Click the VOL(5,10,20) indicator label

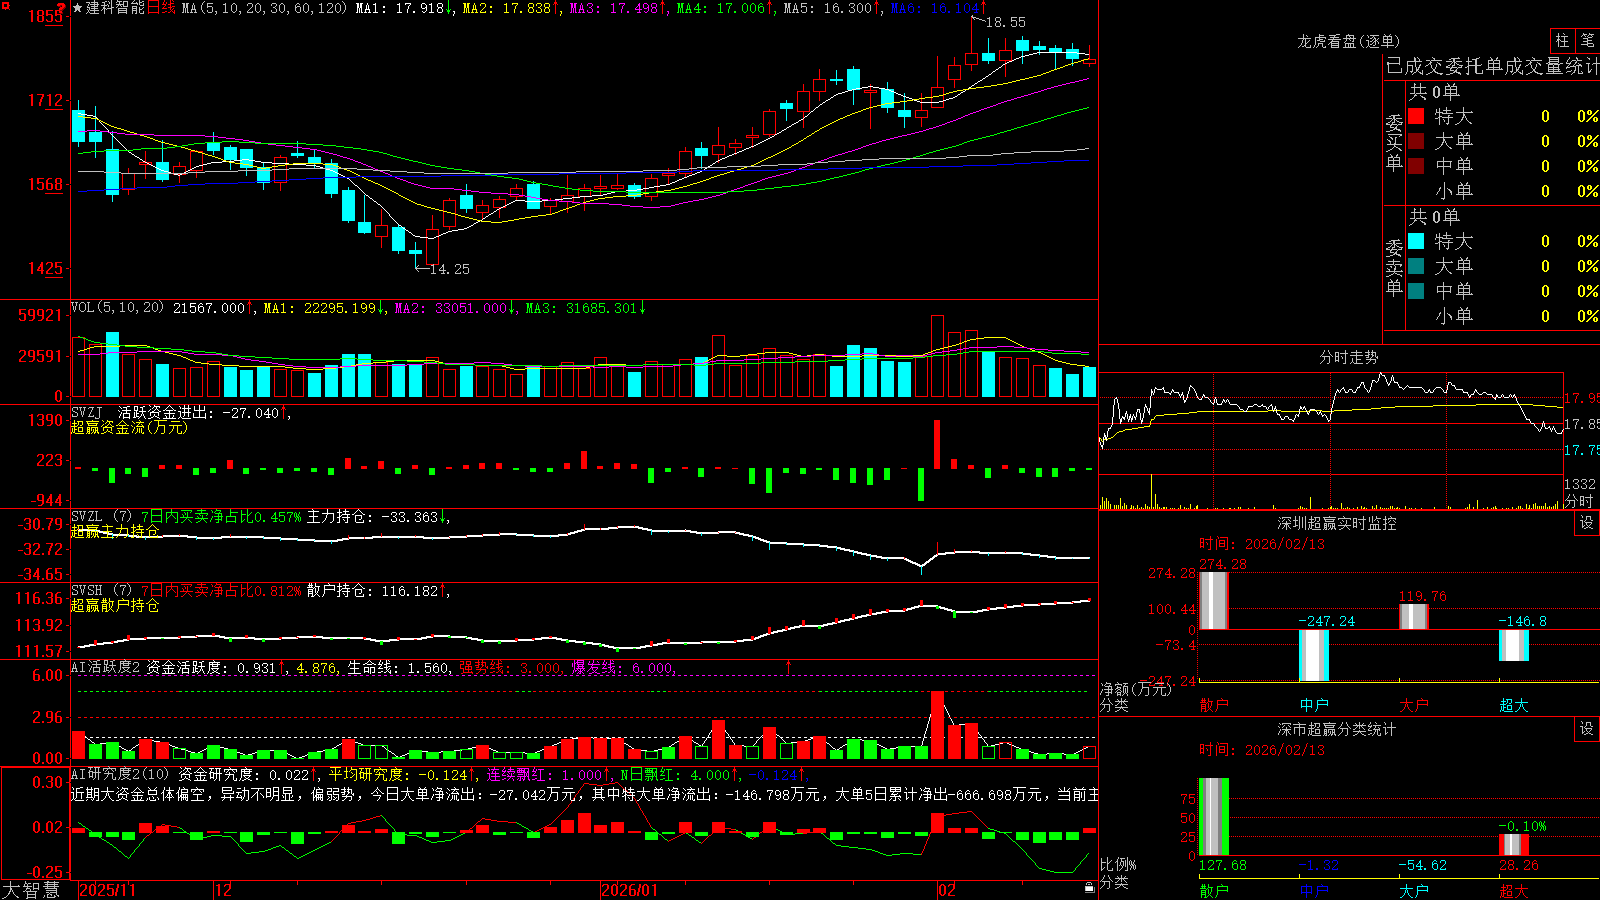click(117, 308)
